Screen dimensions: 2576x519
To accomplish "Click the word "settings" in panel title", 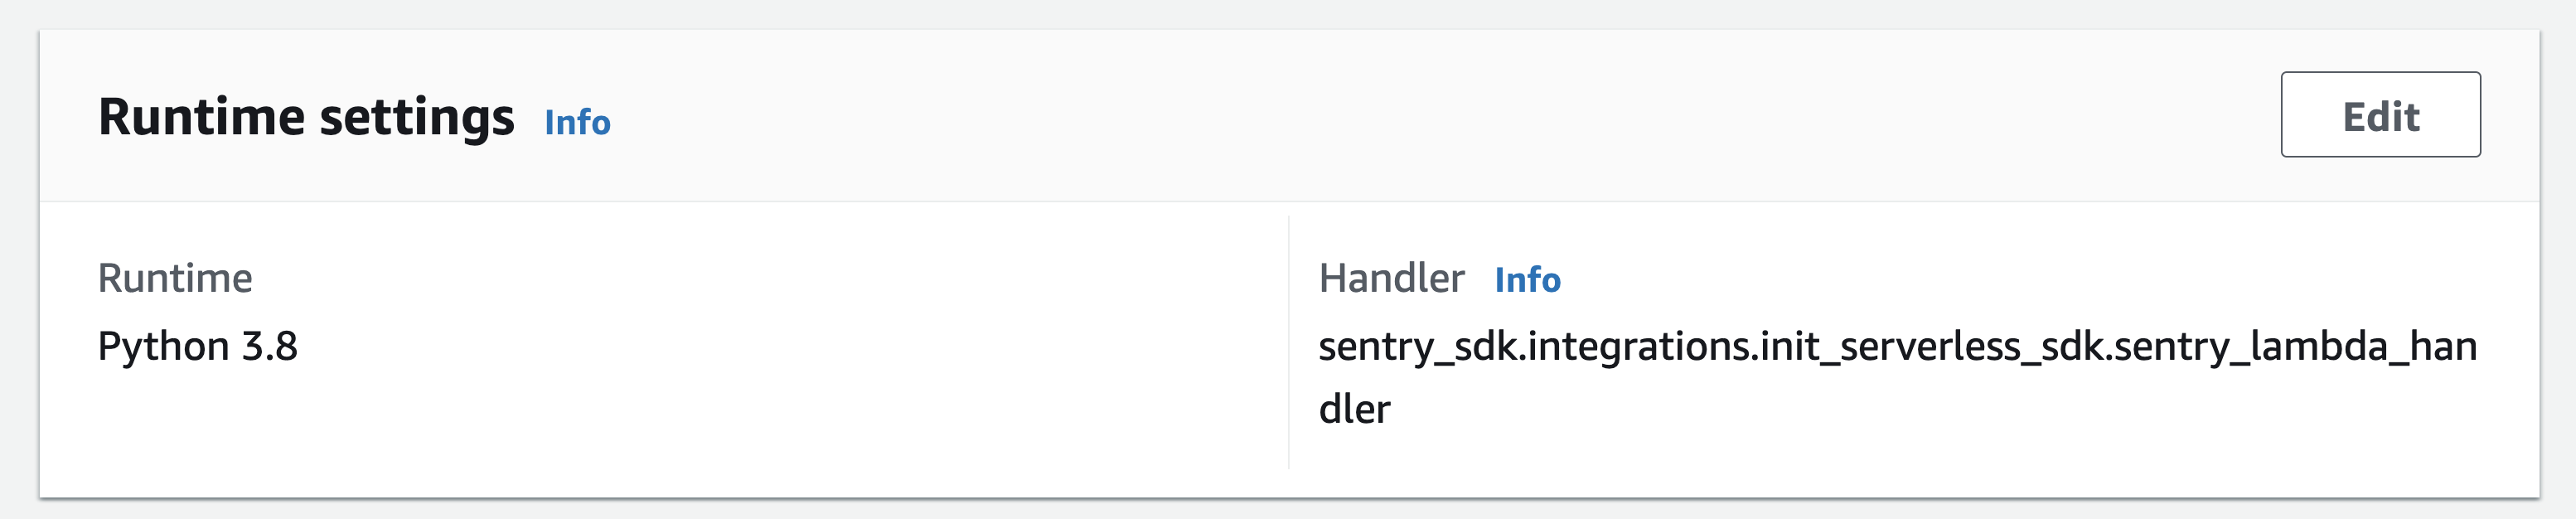I will tap(417, 117).
